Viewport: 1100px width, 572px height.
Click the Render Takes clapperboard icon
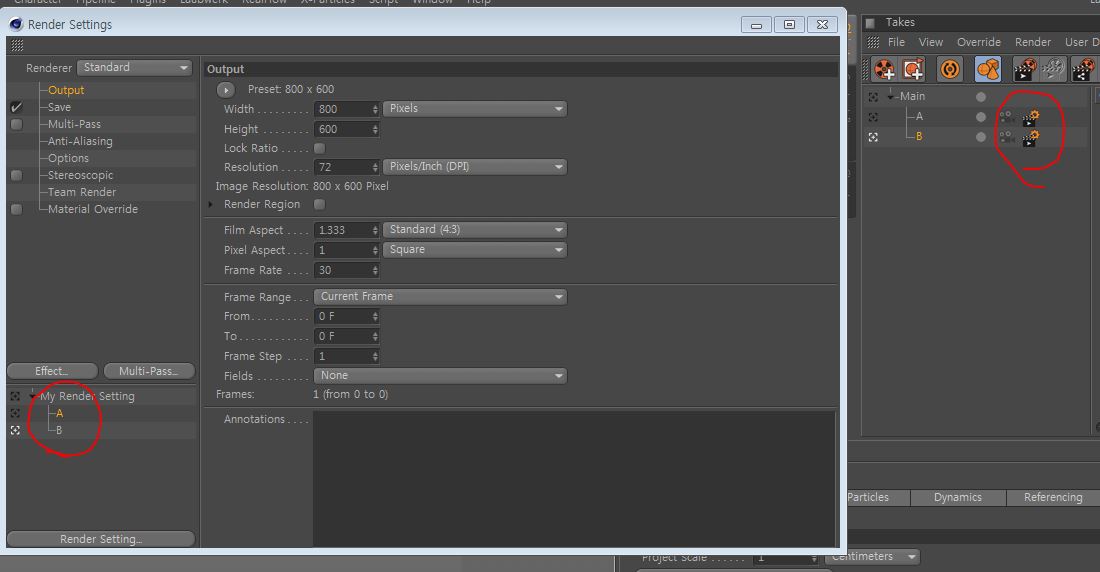(1025, 69)
